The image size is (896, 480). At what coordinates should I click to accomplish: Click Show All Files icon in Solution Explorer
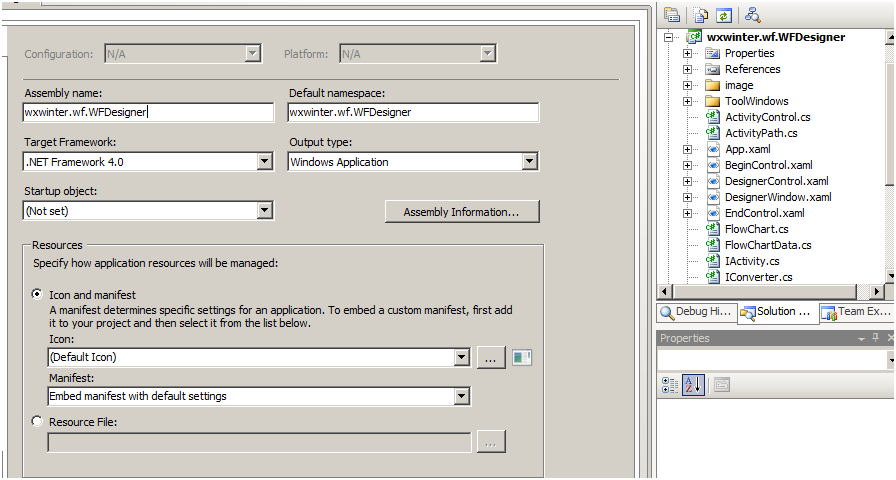[x=701, y=15]
